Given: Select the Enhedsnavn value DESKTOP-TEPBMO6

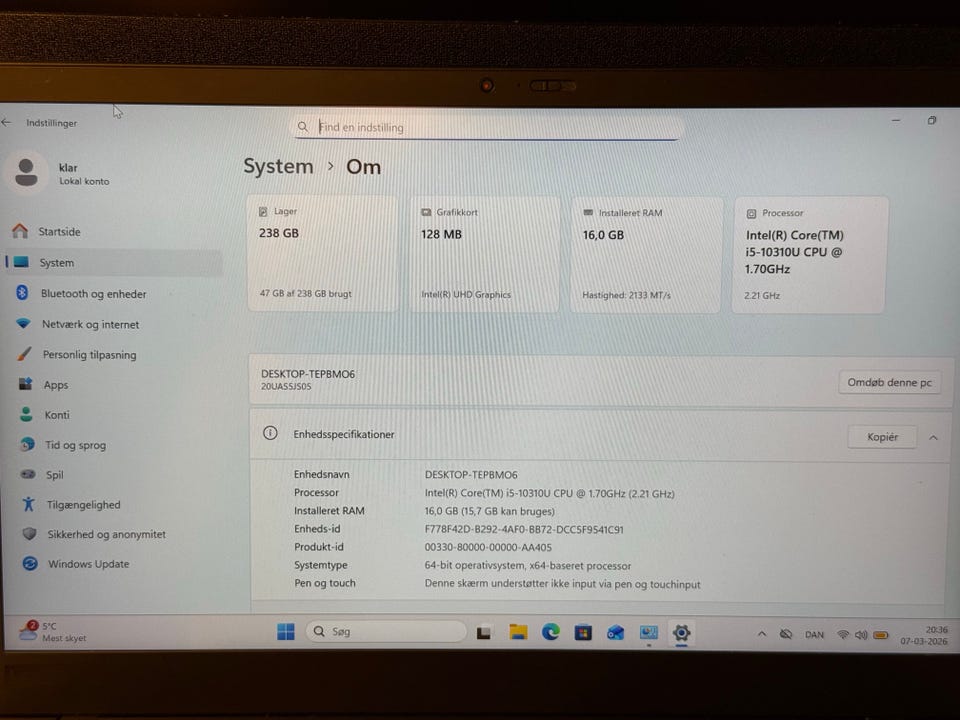Looking at the screenshot, I should coord(471,474).
